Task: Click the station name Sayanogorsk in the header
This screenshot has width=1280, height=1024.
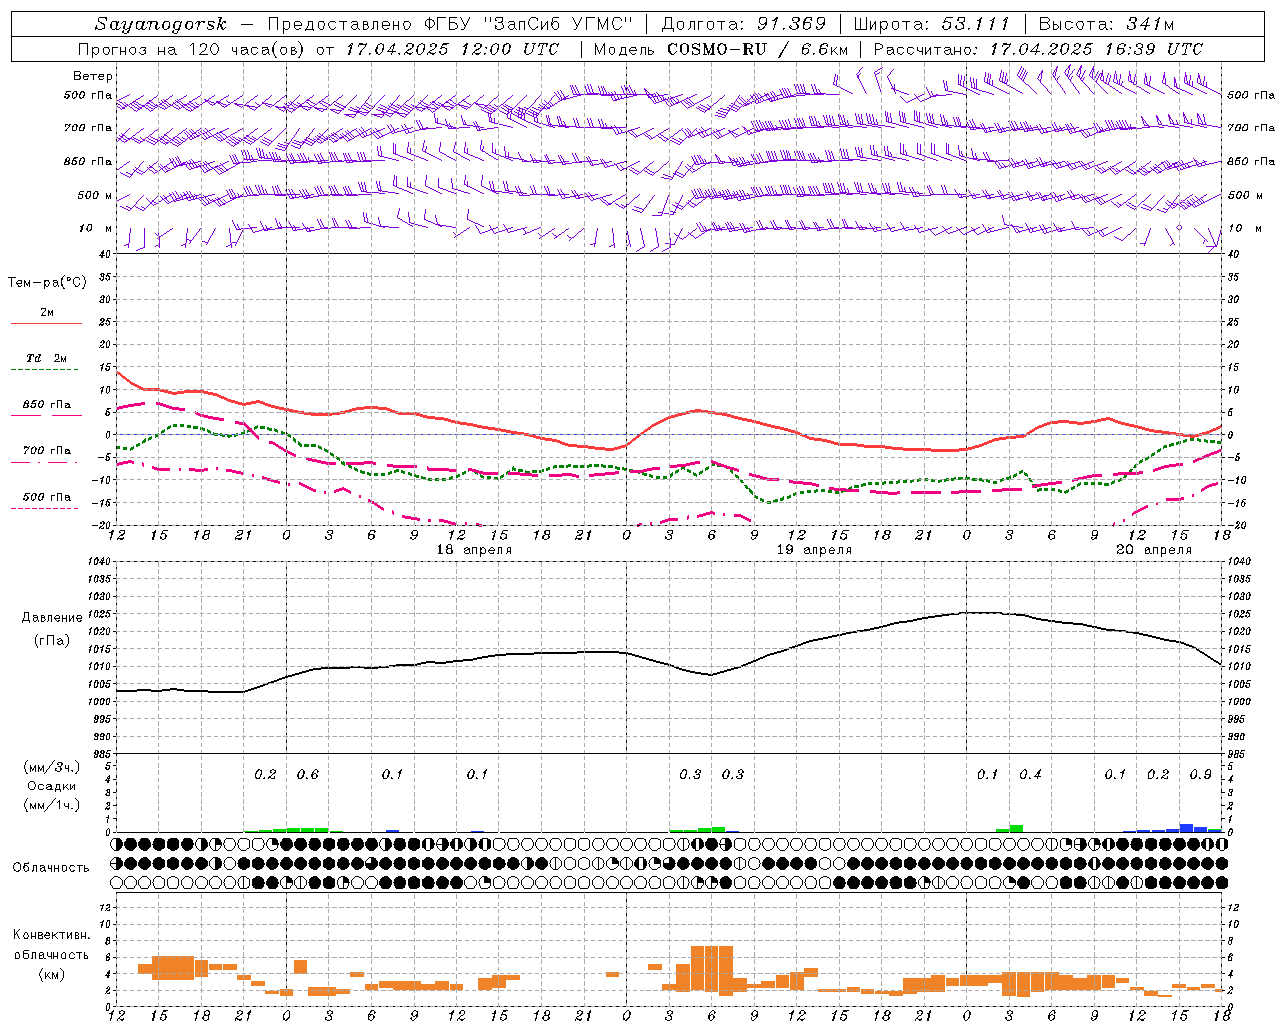Action: pos(161,24)
